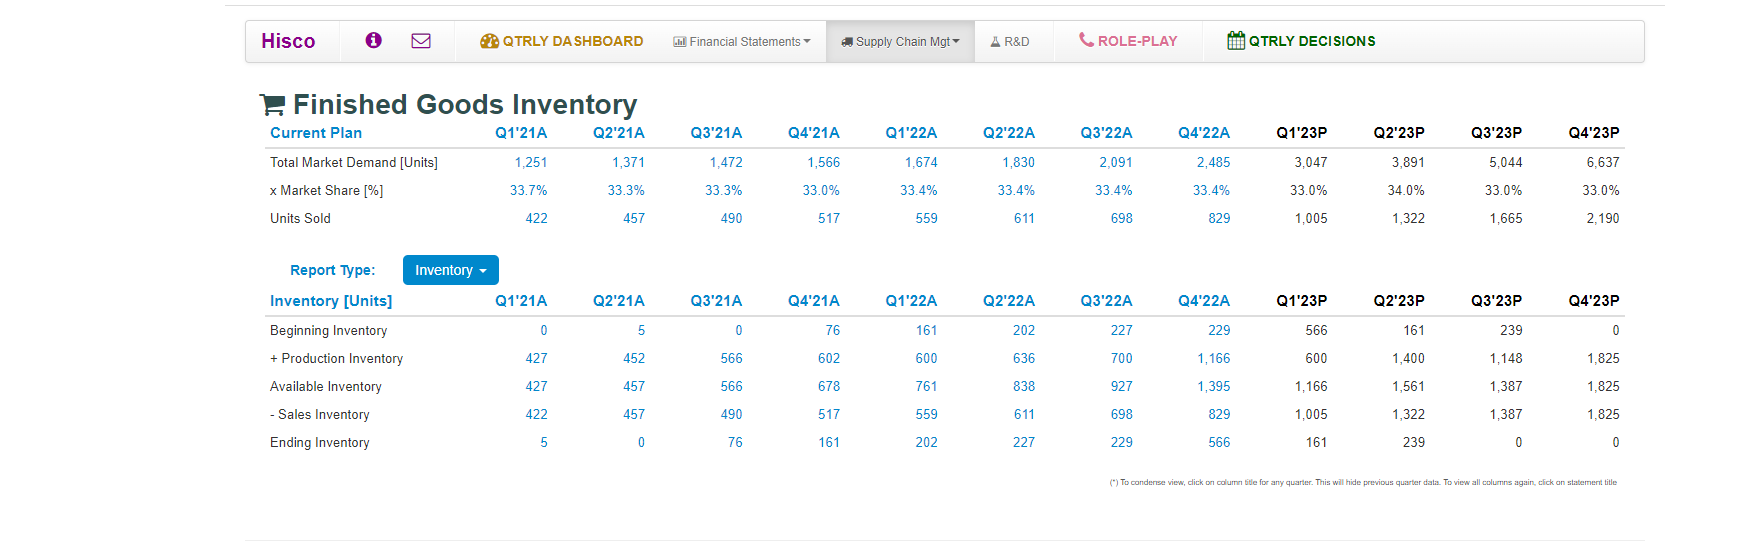1760x544 pixels.
Task: Click the Hisco brand link
Action: [288, 41]
